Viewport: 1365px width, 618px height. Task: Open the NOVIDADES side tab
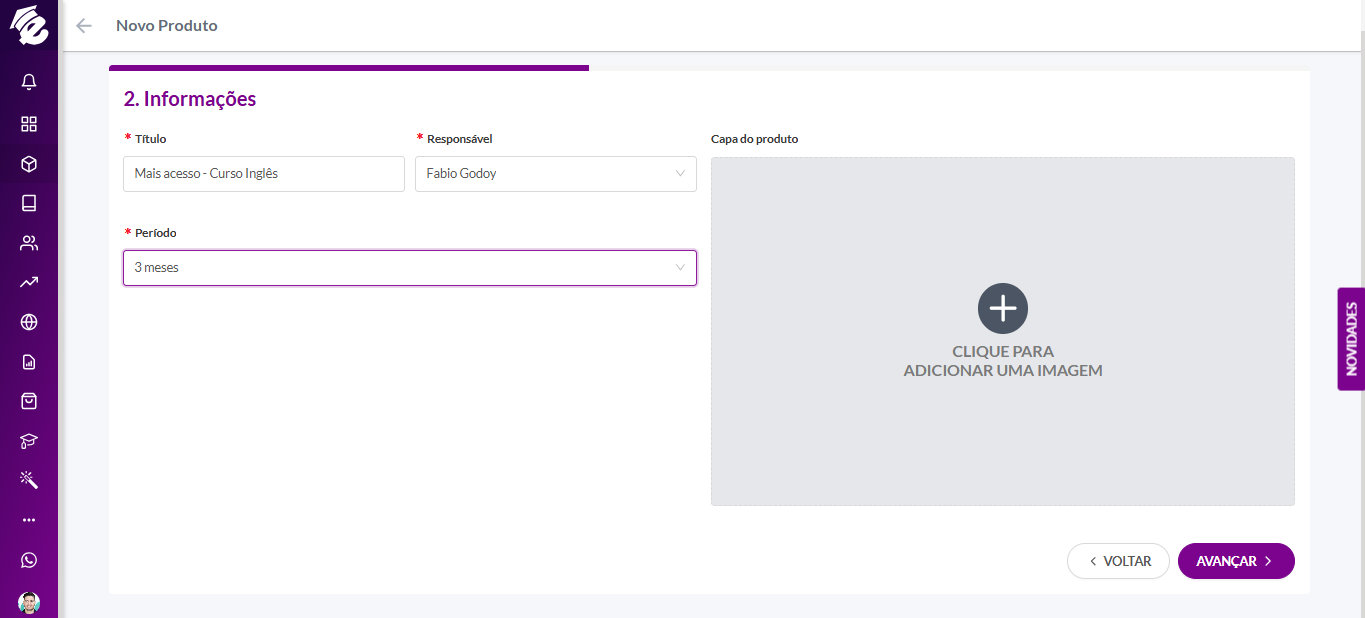coord(1351,339)
